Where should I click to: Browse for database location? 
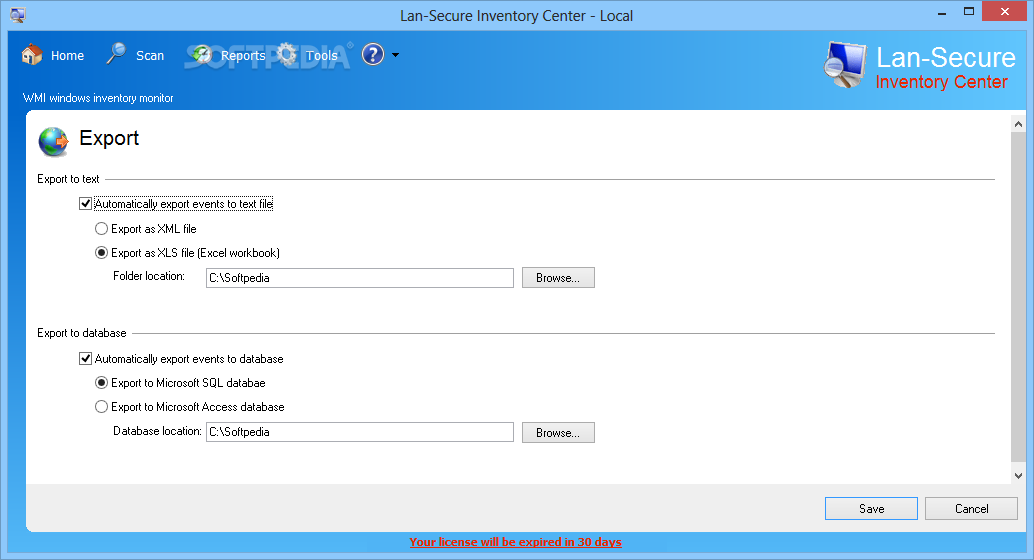558,433
